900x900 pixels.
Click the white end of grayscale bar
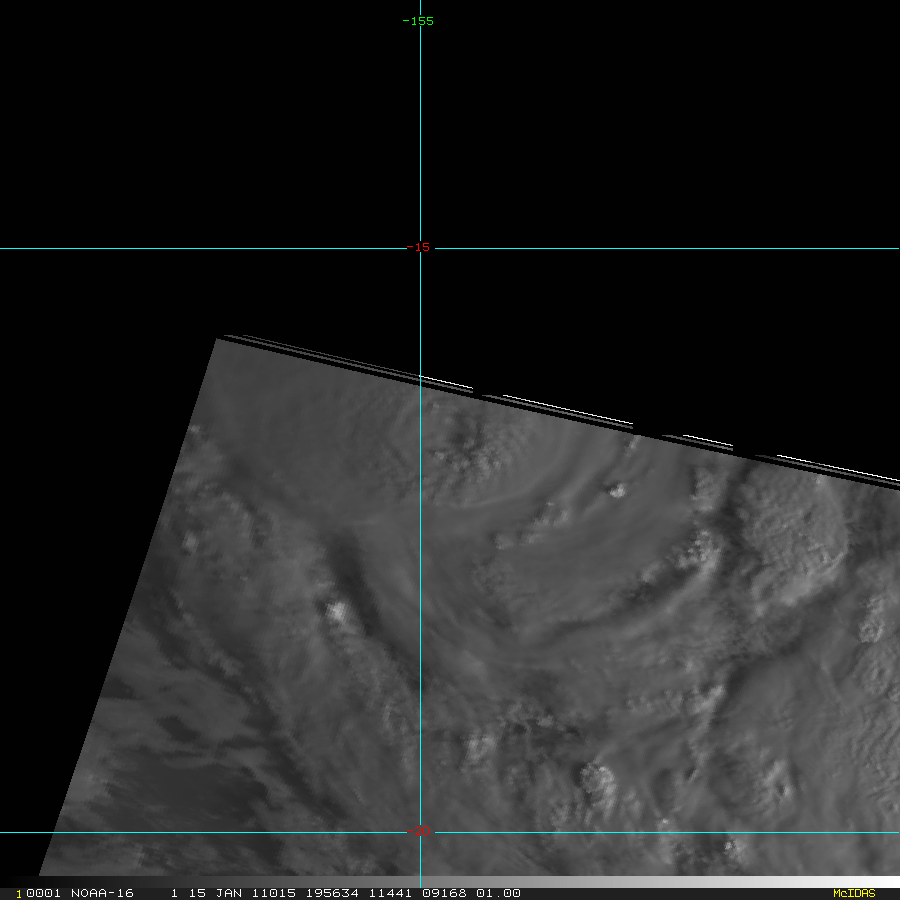point(890,882)
